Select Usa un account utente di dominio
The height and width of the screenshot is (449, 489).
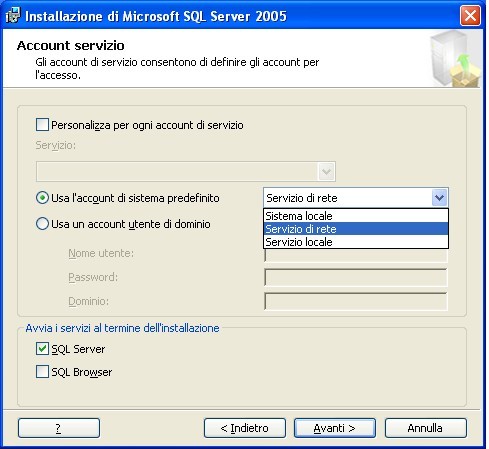42,224
